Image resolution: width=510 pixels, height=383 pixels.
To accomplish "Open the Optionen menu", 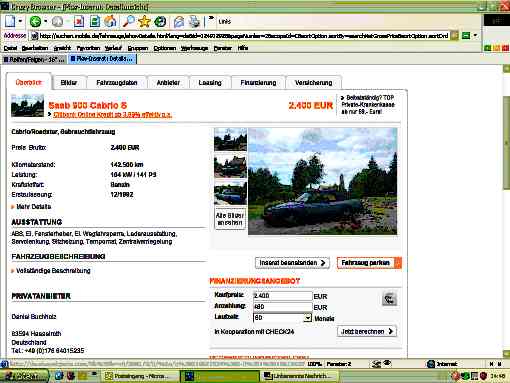I will pyautogui.click(x=165, y=48).
